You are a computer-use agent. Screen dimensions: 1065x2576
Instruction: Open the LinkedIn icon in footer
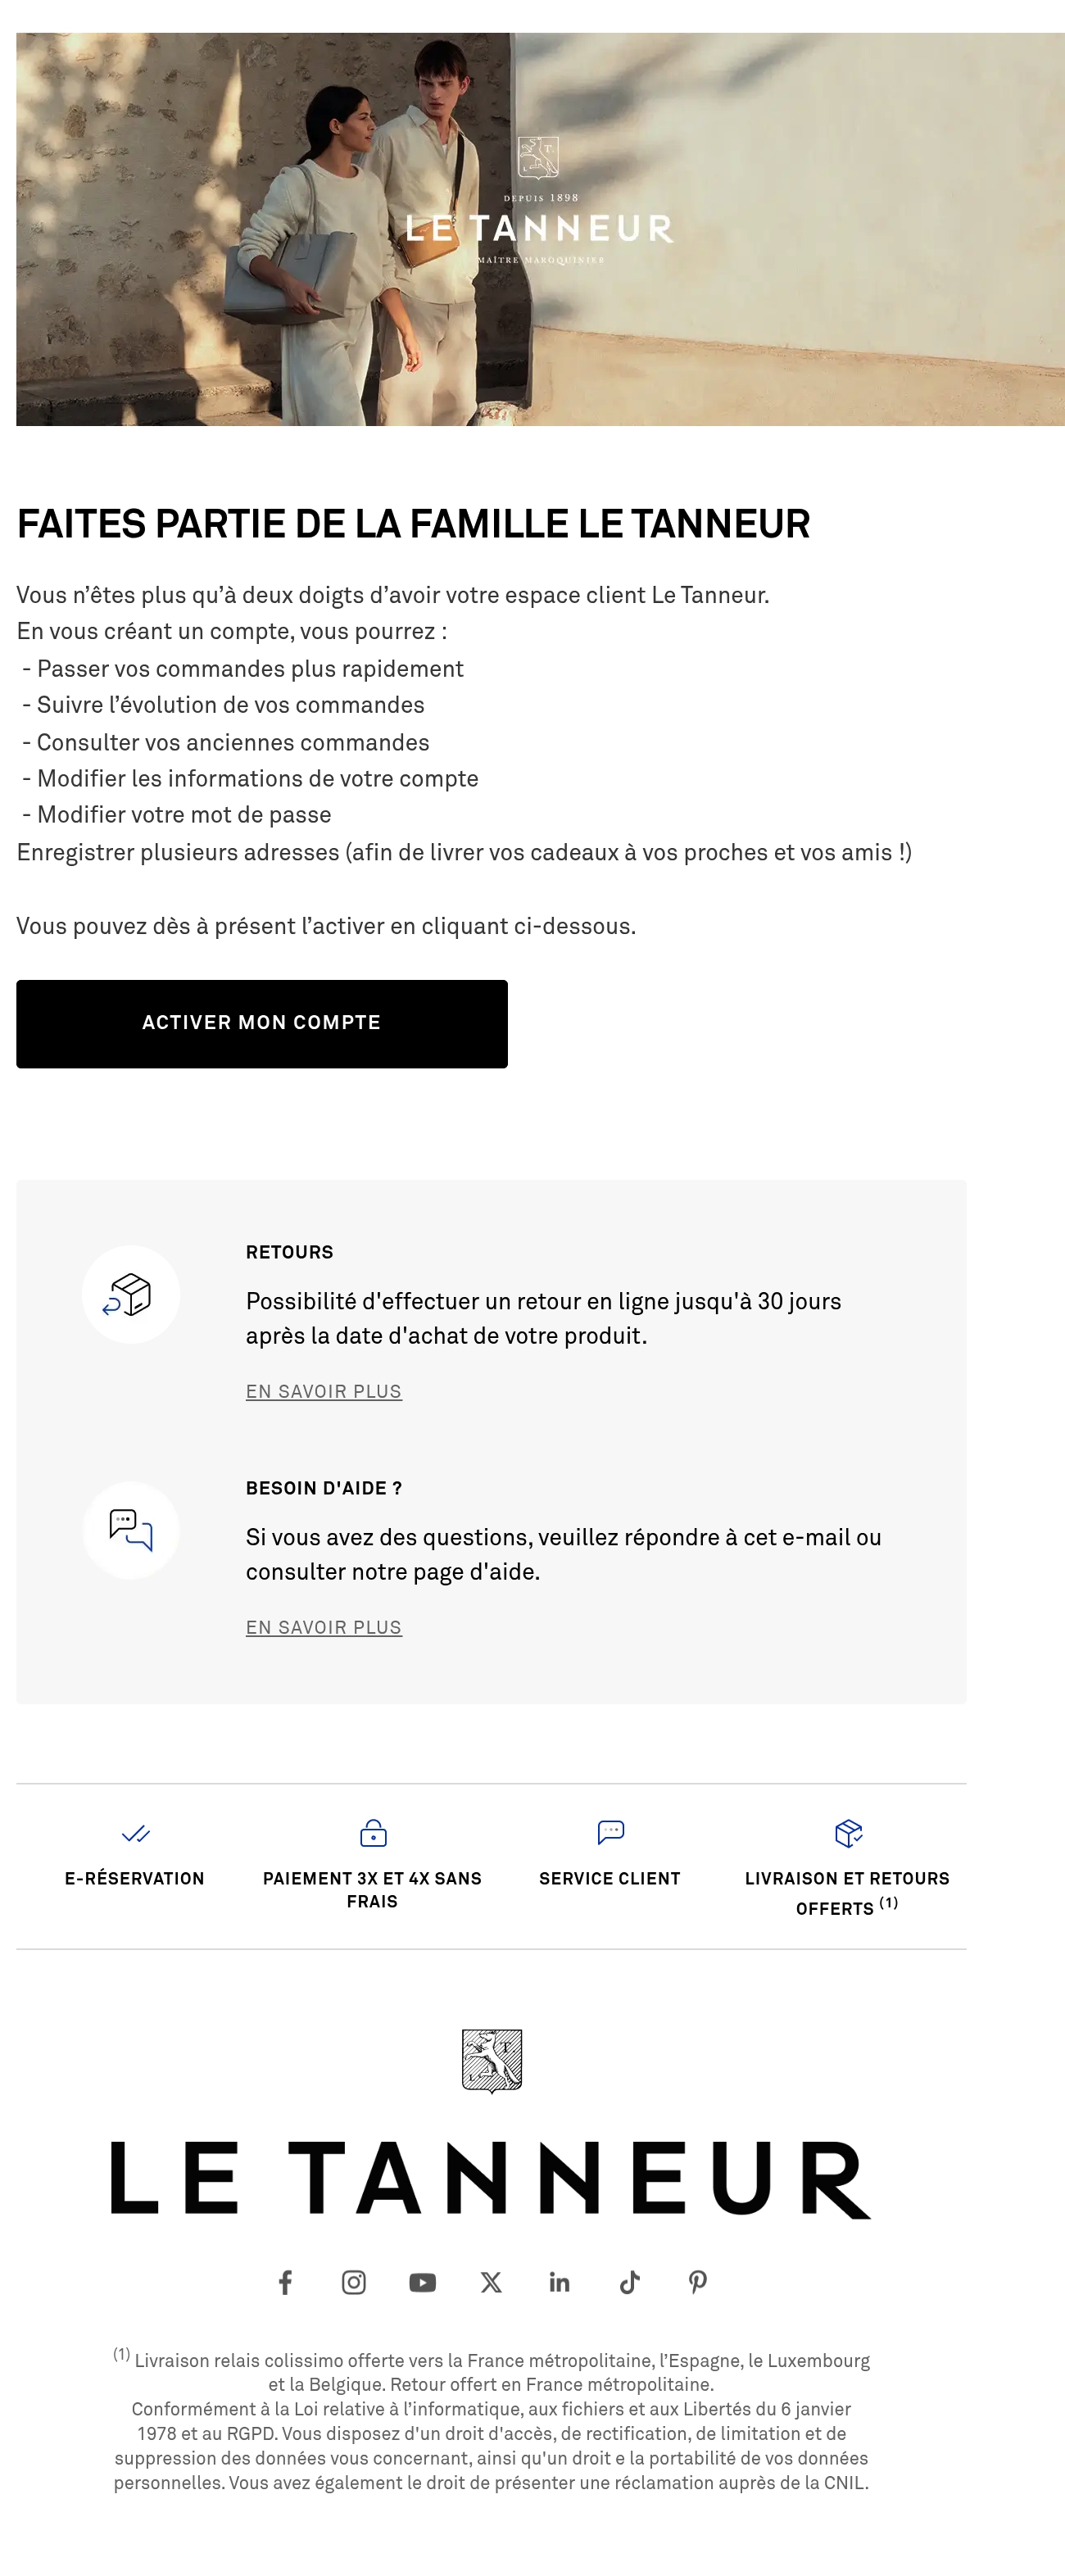click(560, 2282)
